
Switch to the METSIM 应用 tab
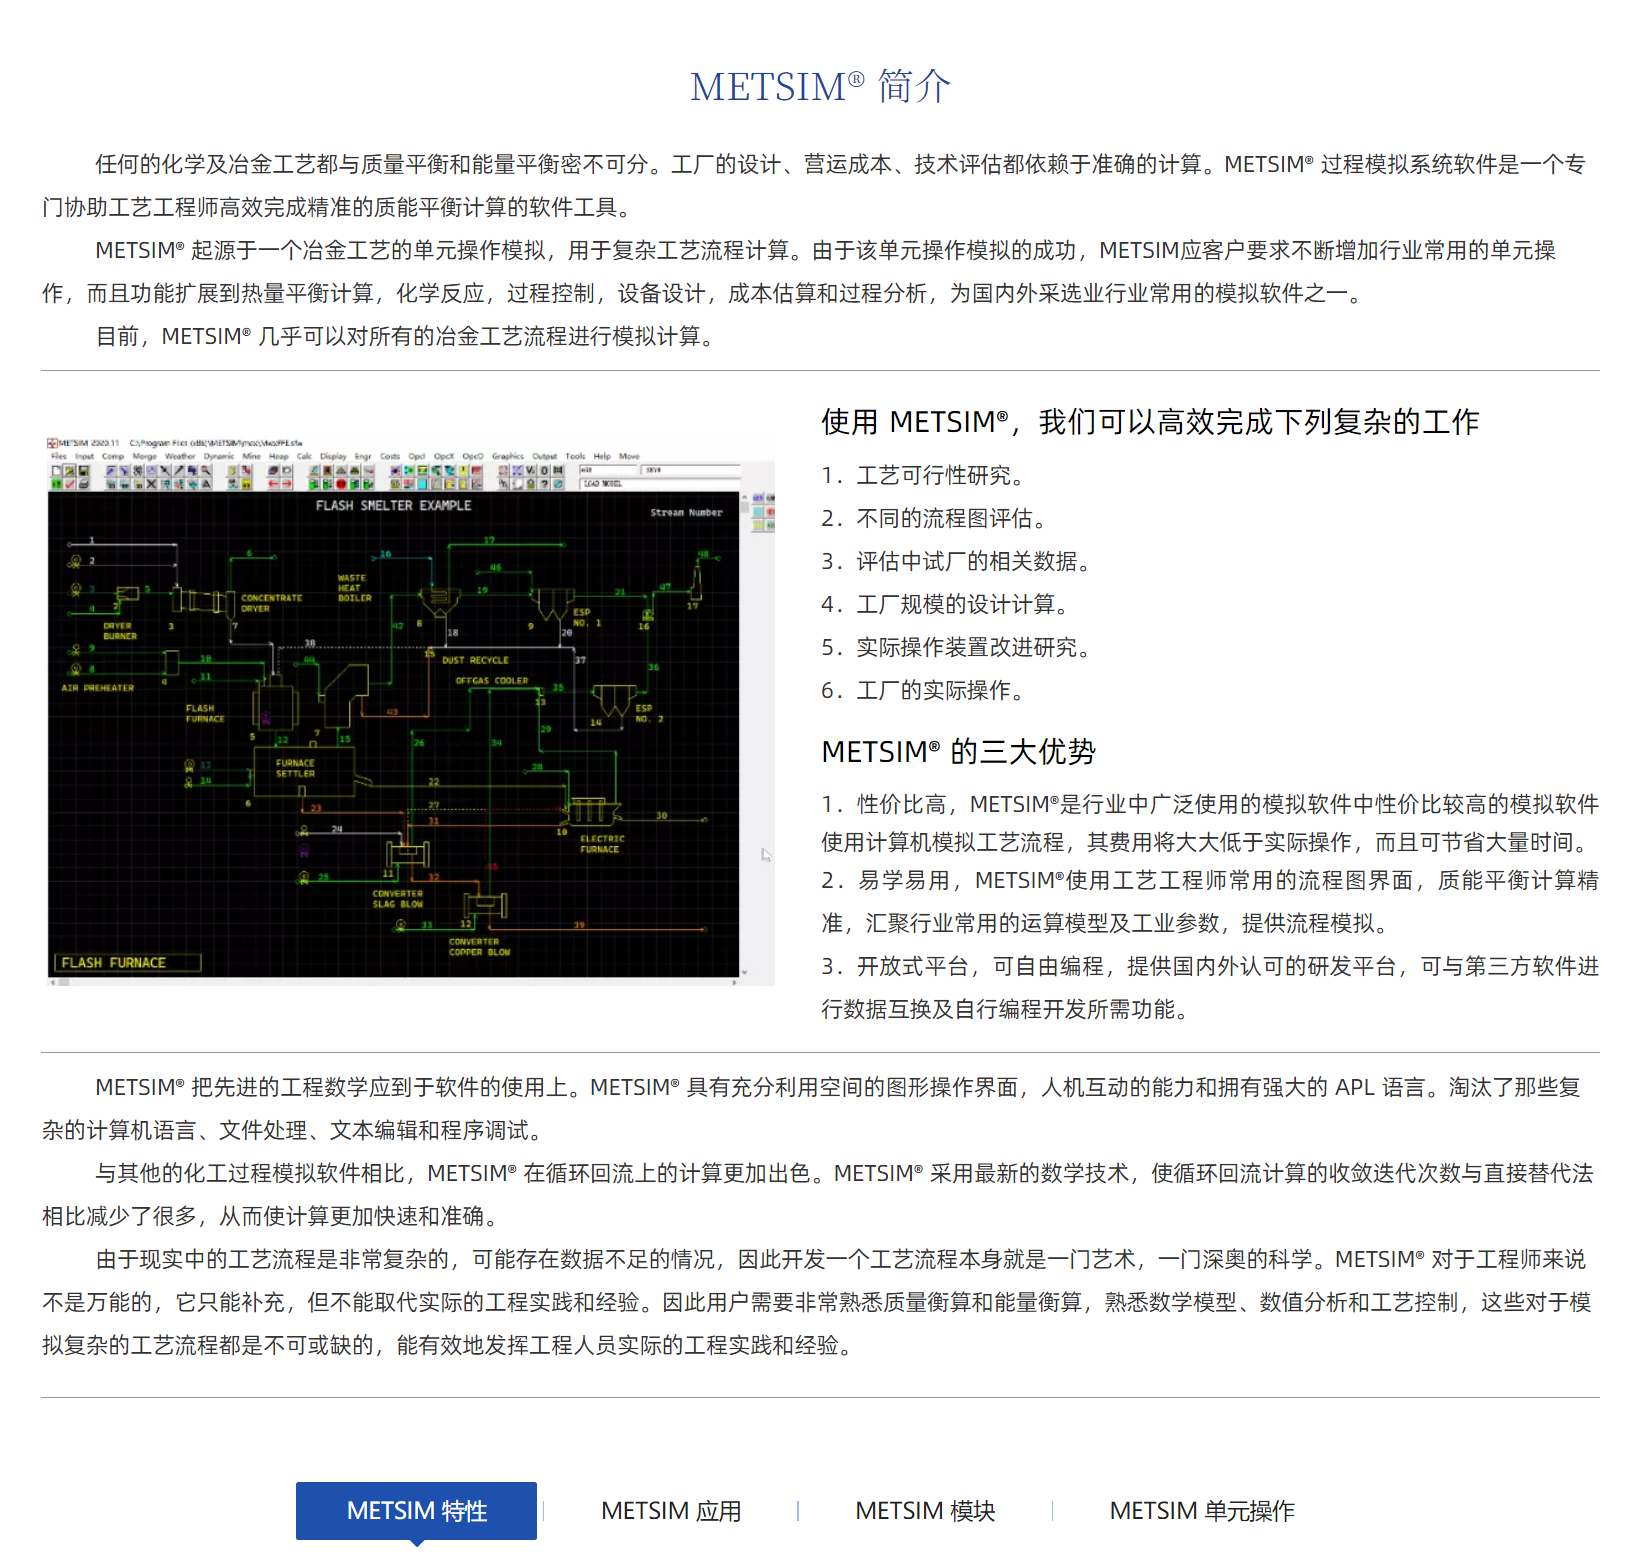click(x=671, y=1510)
